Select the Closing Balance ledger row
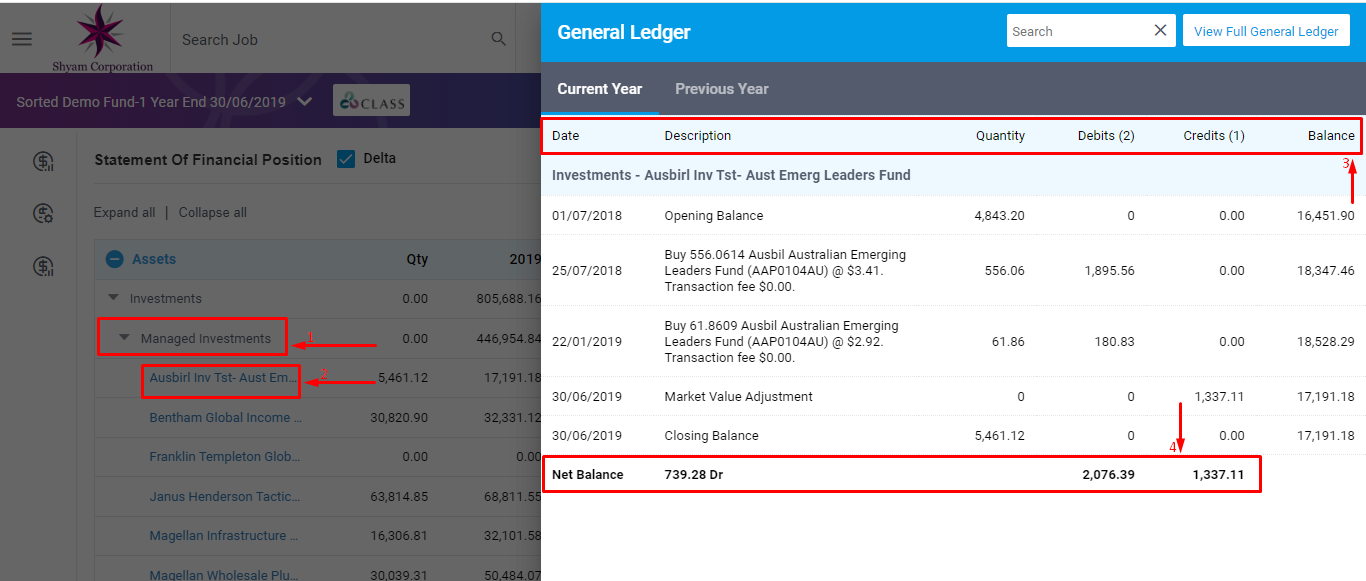This screenshot has height=581, width=1366. (953, 435)
